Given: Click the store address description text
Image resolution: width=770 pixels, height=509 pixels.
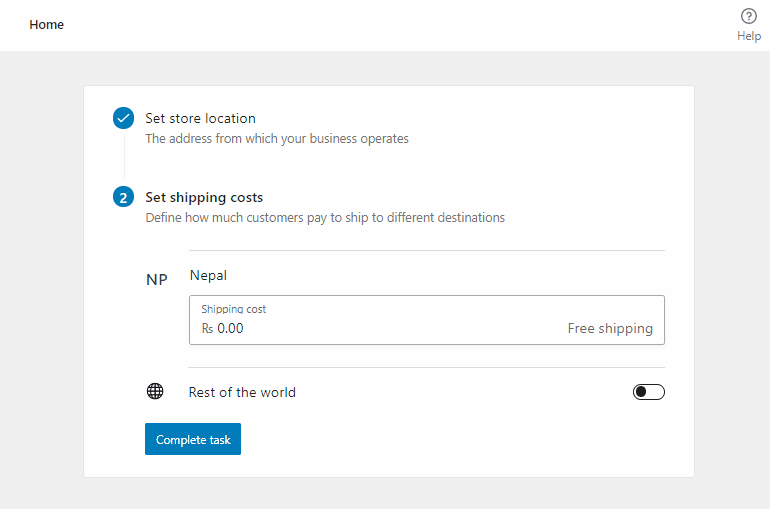Looking at the screenshot, I should pyautogui.click(x=277, y=139).
